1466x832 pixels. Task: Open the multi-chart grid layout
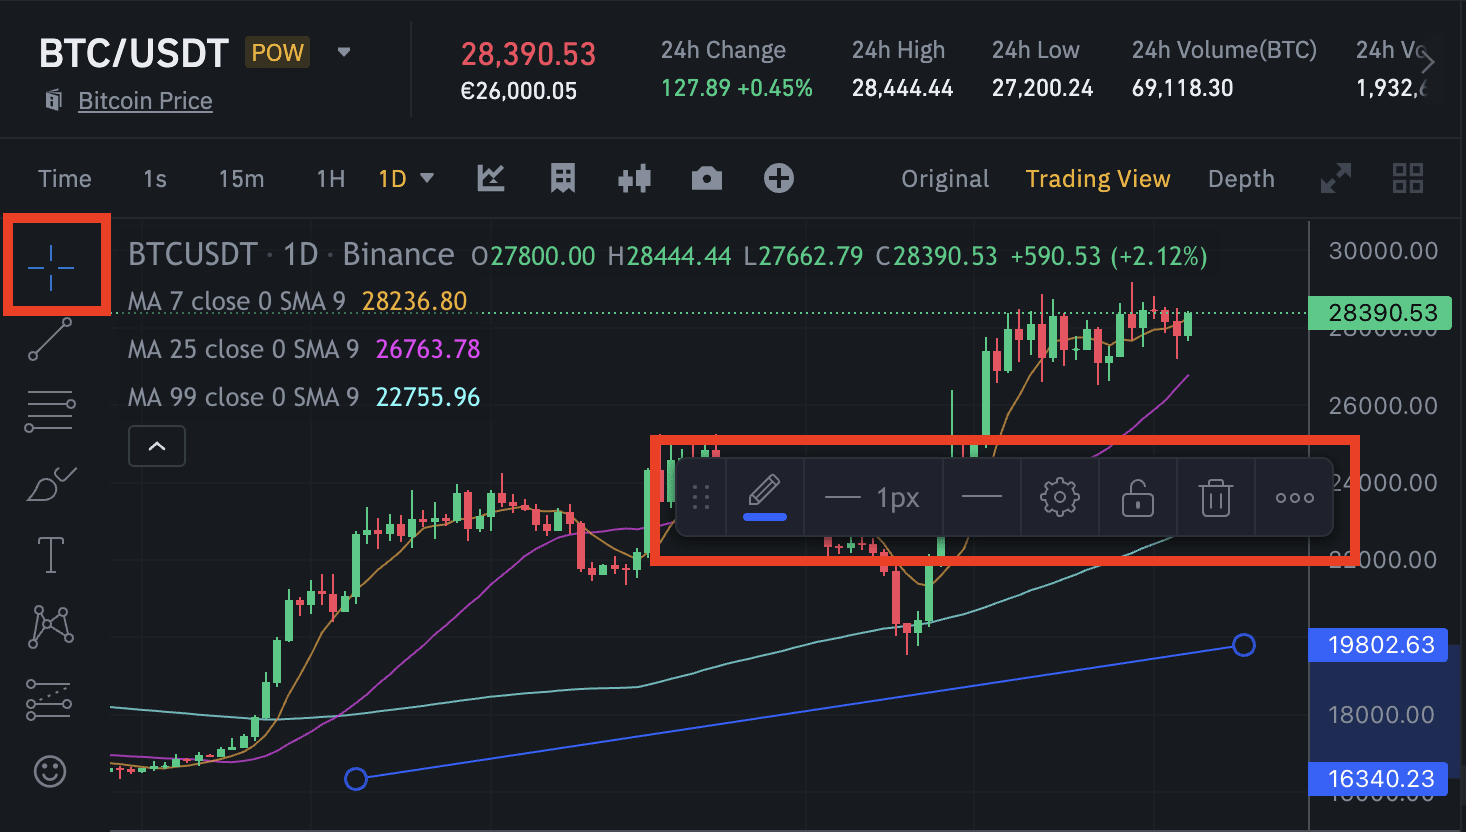point(1408,179)
